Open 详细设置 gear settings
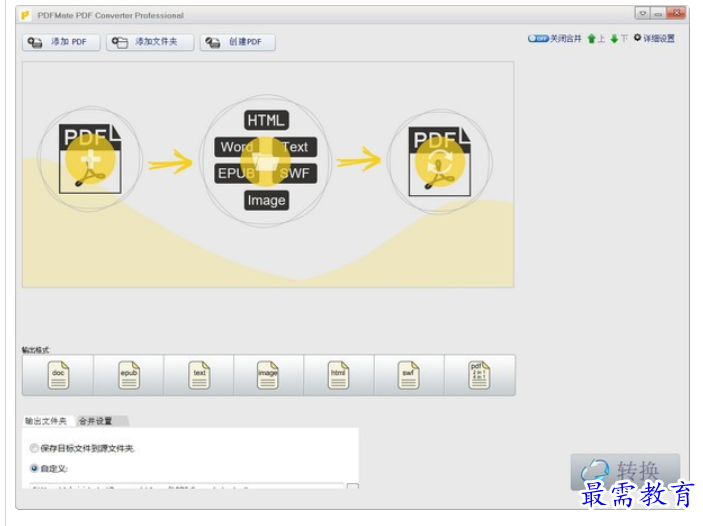Viewport: 703px width, 526px height. pyautogui.click(x=654, y=39)
